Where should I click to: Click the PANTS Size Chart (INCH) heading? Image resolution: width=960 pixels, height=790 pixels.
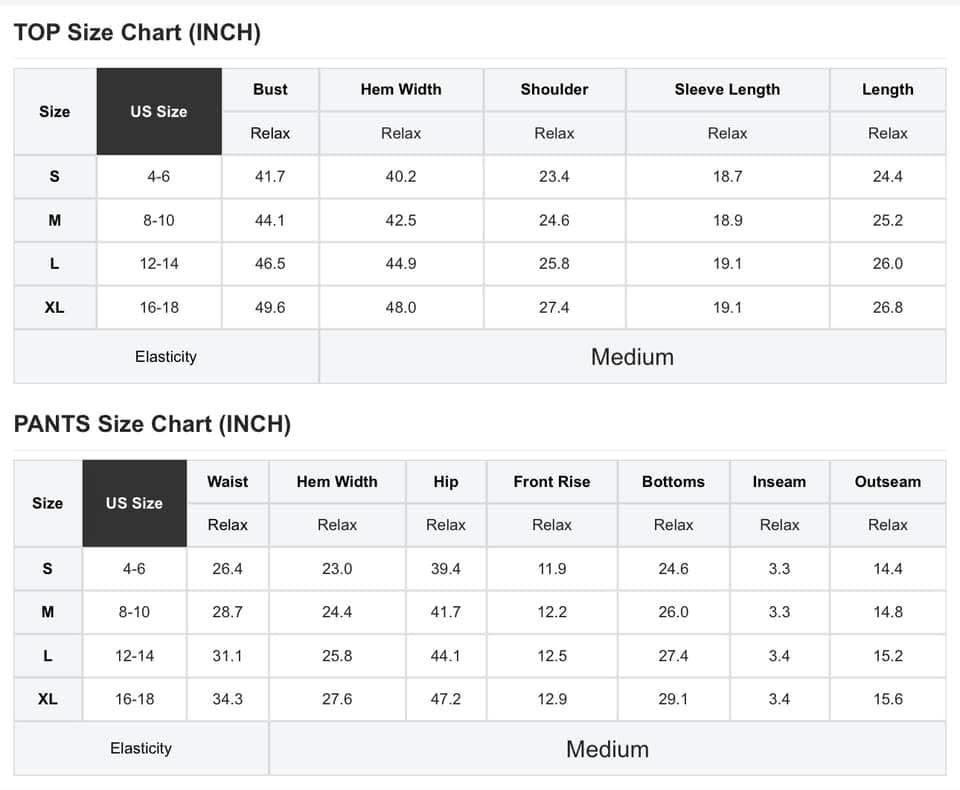[152, 424]
